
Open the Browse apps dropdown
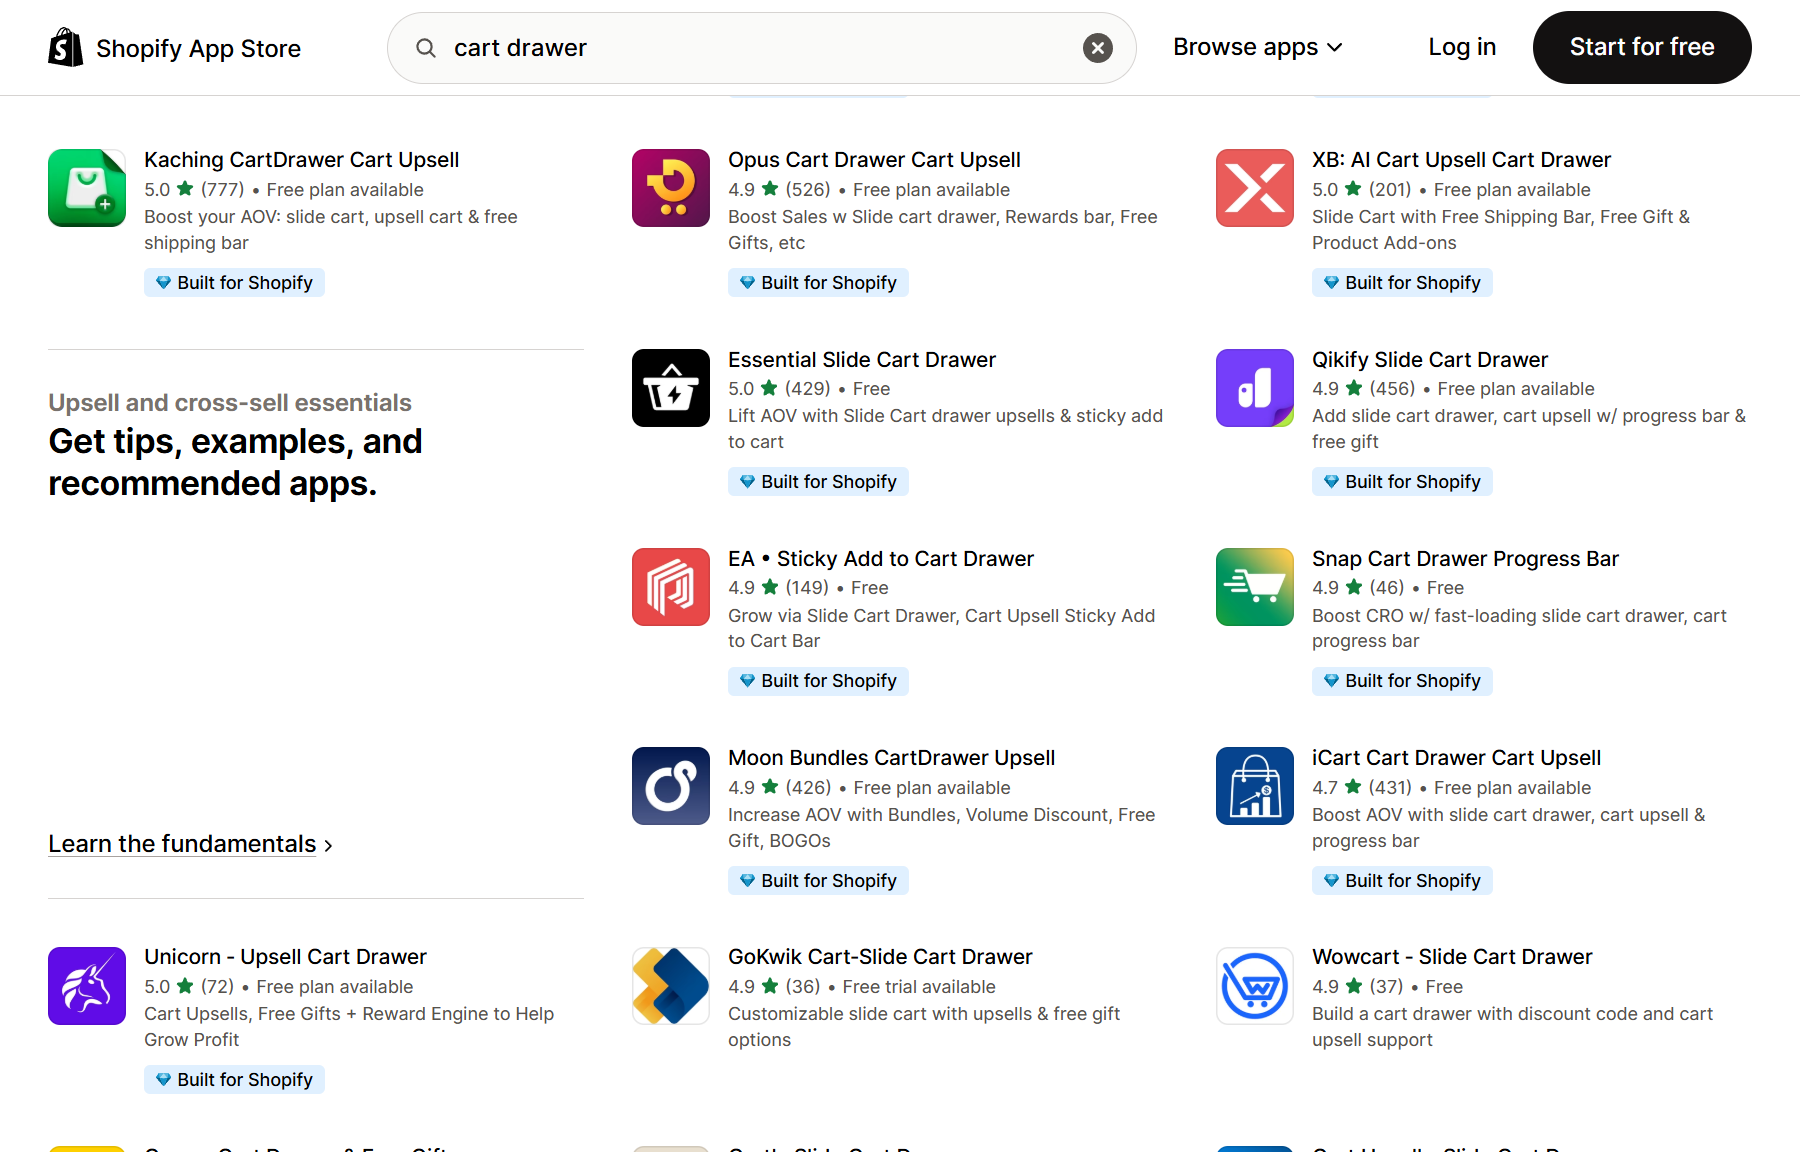[x=1257, y=47]
